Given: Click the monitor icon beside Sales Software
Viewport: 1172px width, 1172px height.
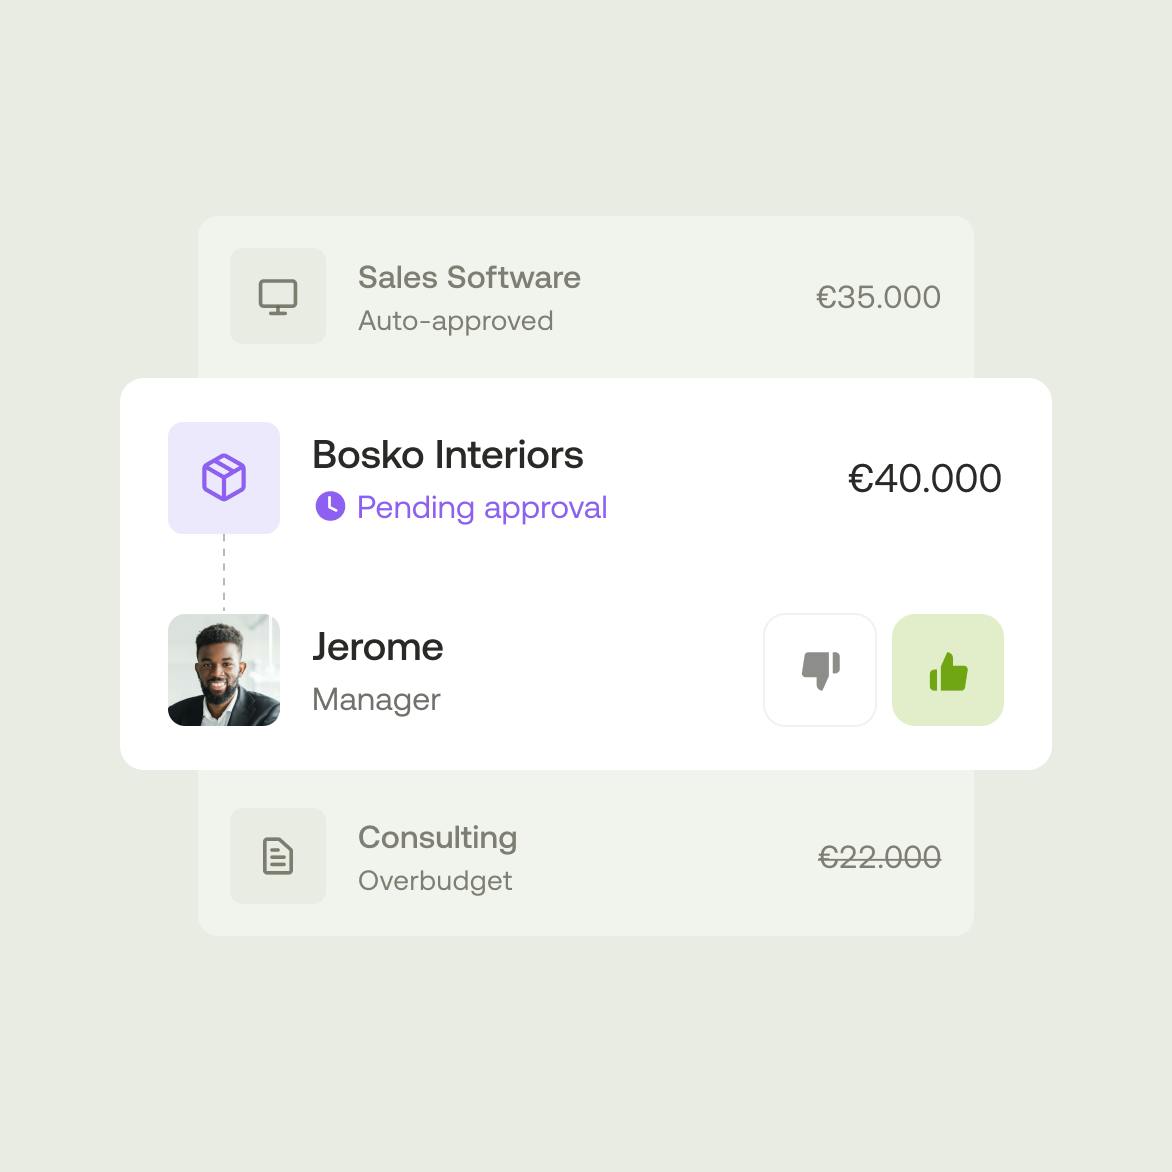Looking at the screenshot, I should point(278,296).
